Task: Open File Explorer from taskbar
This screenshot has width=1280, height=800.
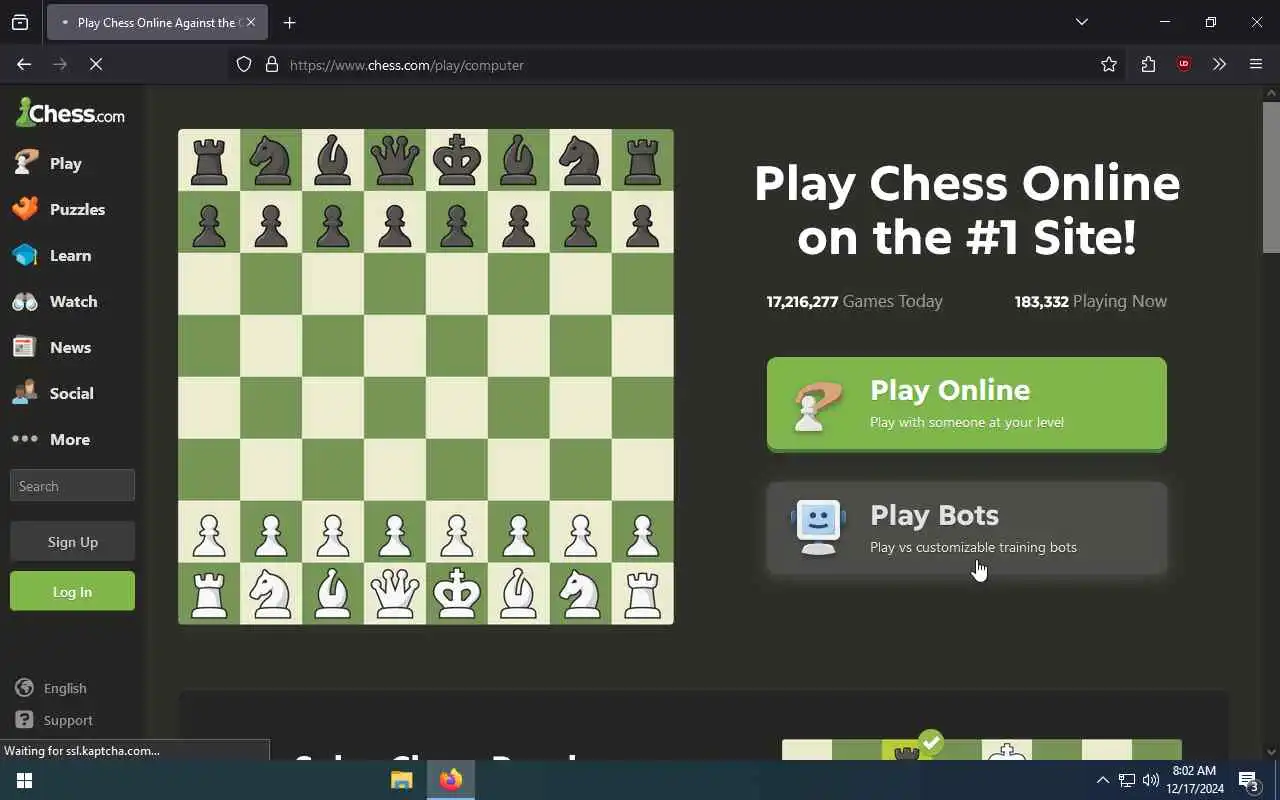Action: (x=401, y=780)
